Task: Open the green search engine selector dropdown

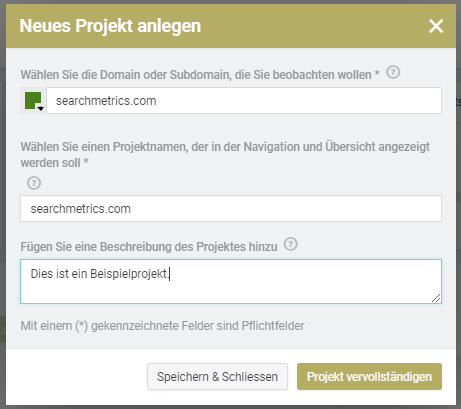Action: coord(33,101)
